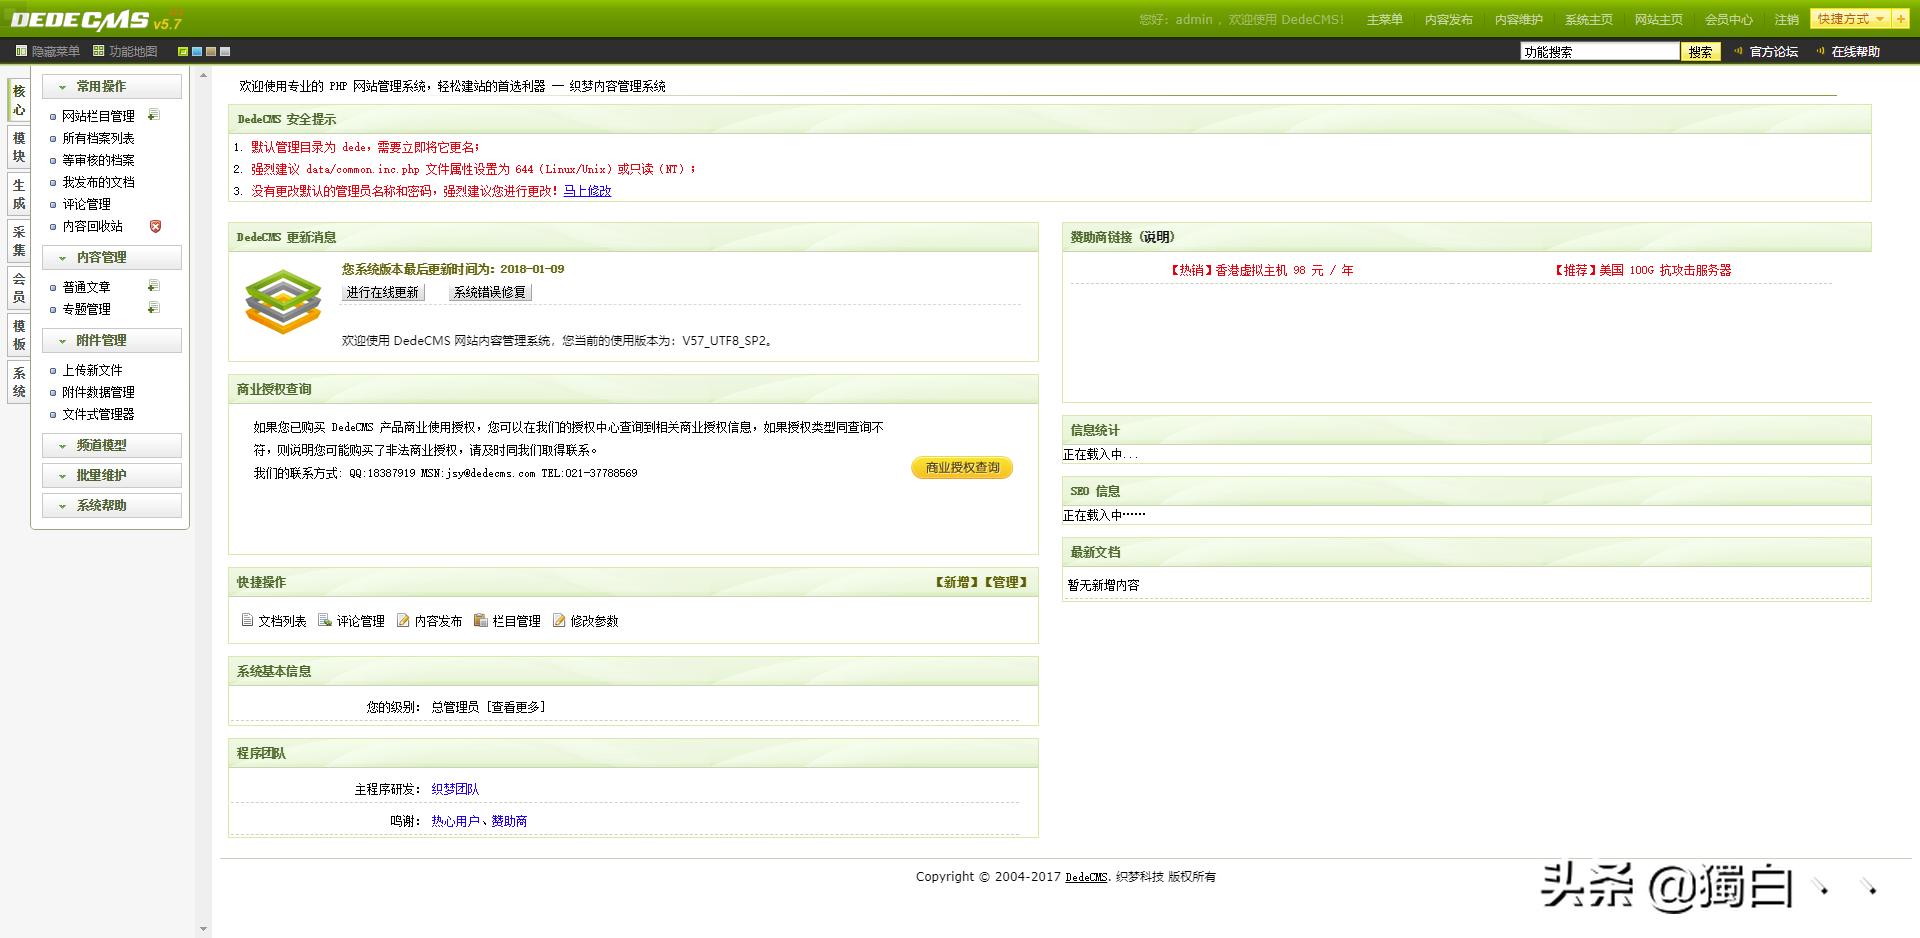The image size is (1920, 938).
Task: Click the DedeCMS link in the footer
Action: pyautogui.click(x=1086, y=877)
